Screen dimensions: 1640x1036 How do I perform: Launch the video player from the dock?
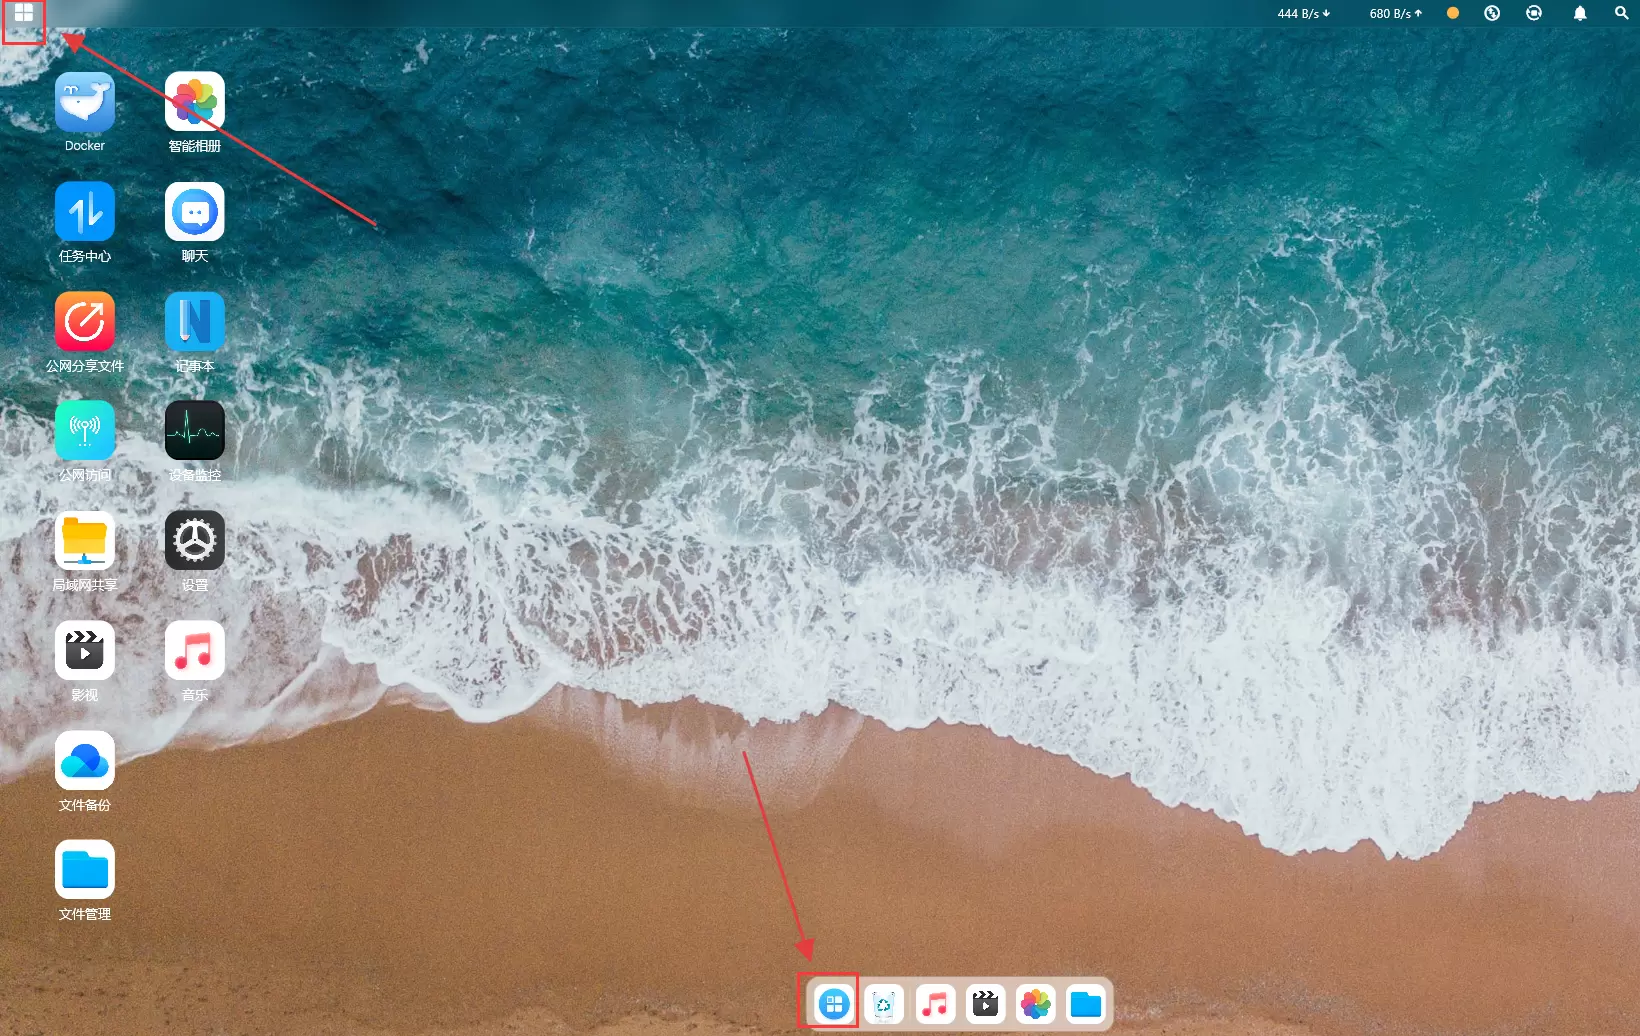tap(986, 1004)
